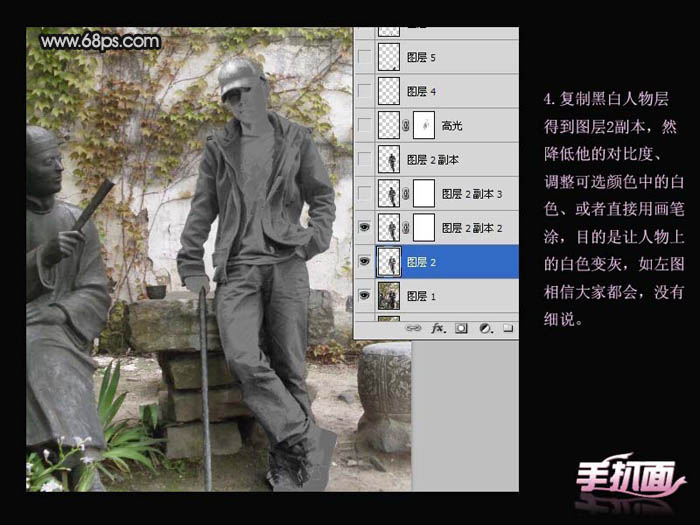Select the 图层 5 layer thumbnail

coord(389,57)
